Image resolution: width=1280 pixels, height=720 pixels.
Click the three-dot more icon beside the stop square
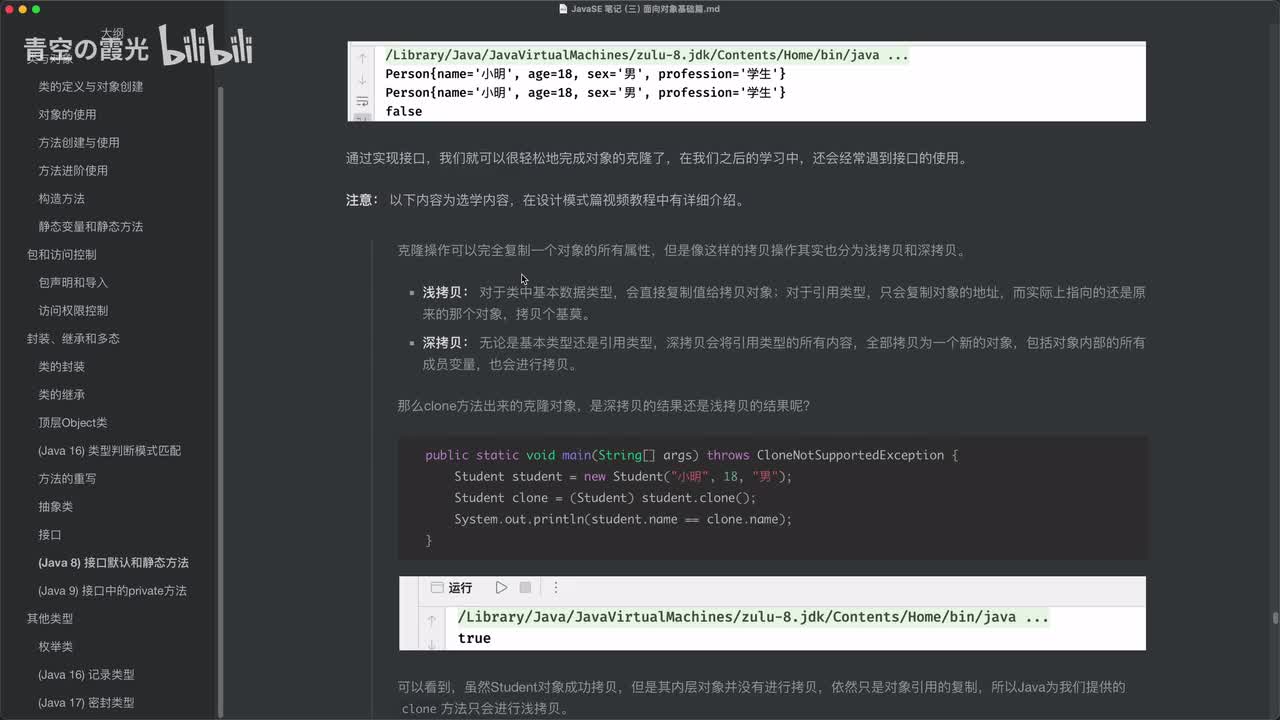pos(556,588)
